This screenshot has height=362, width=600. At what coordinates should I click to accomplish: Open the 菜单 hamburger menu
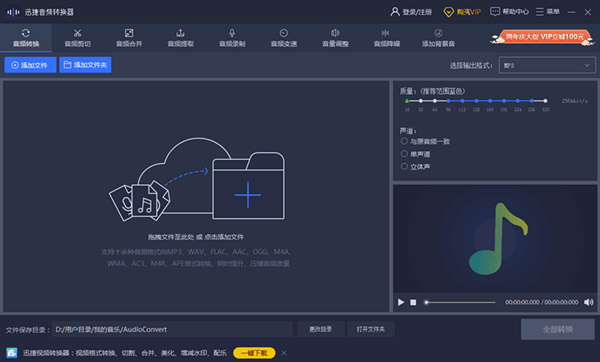[x=548, y=12]
